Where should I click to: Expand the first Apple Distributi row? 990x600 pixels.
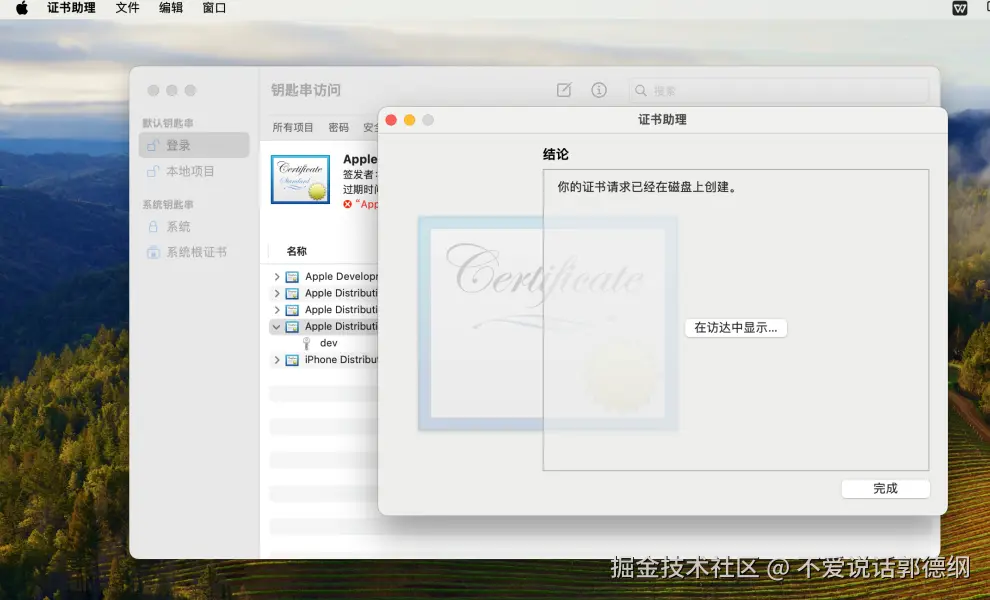tap(277, 293)
